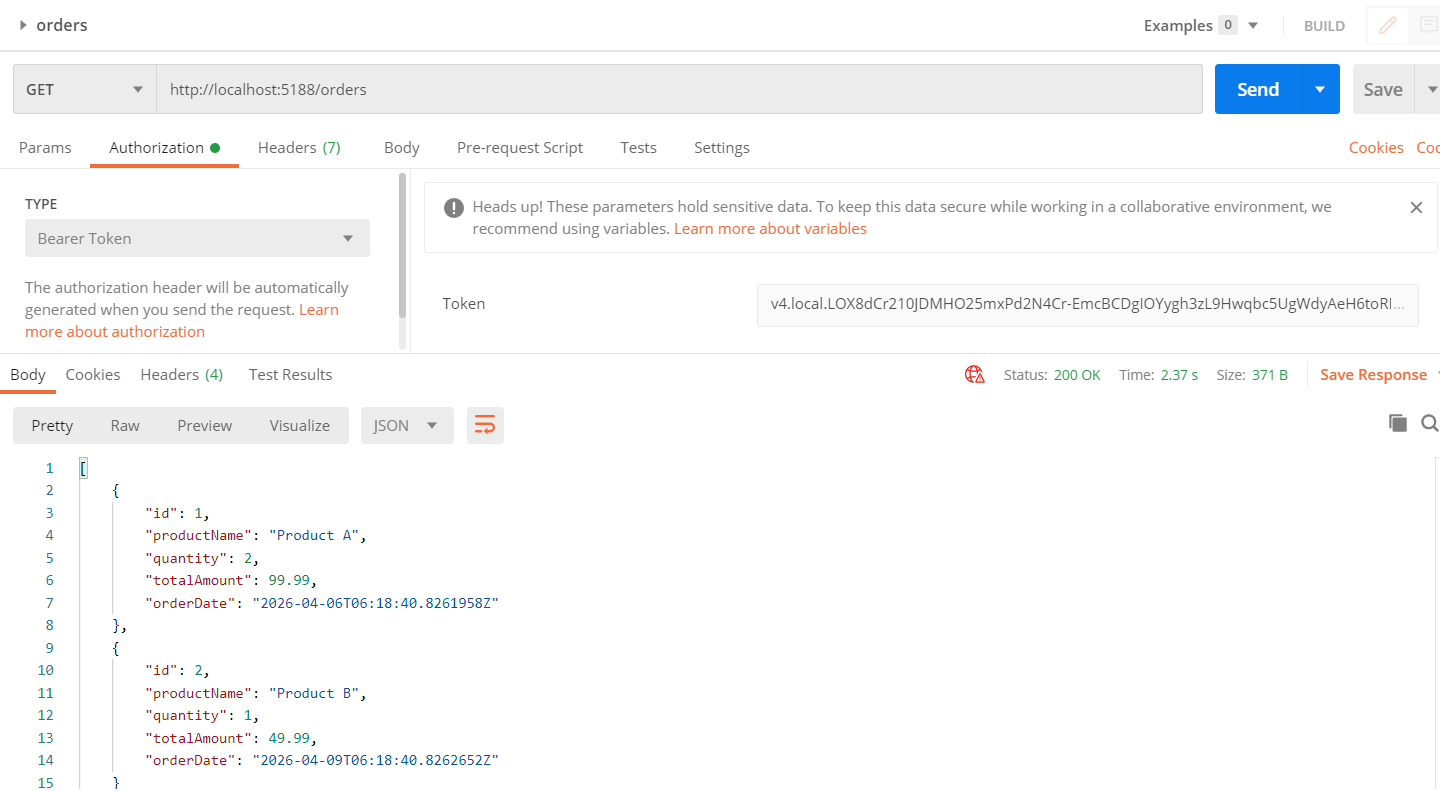Viewport: 1440px width, 791px height.
Task: Open the Bearer Token type dropdown
Action: [197, 238]
